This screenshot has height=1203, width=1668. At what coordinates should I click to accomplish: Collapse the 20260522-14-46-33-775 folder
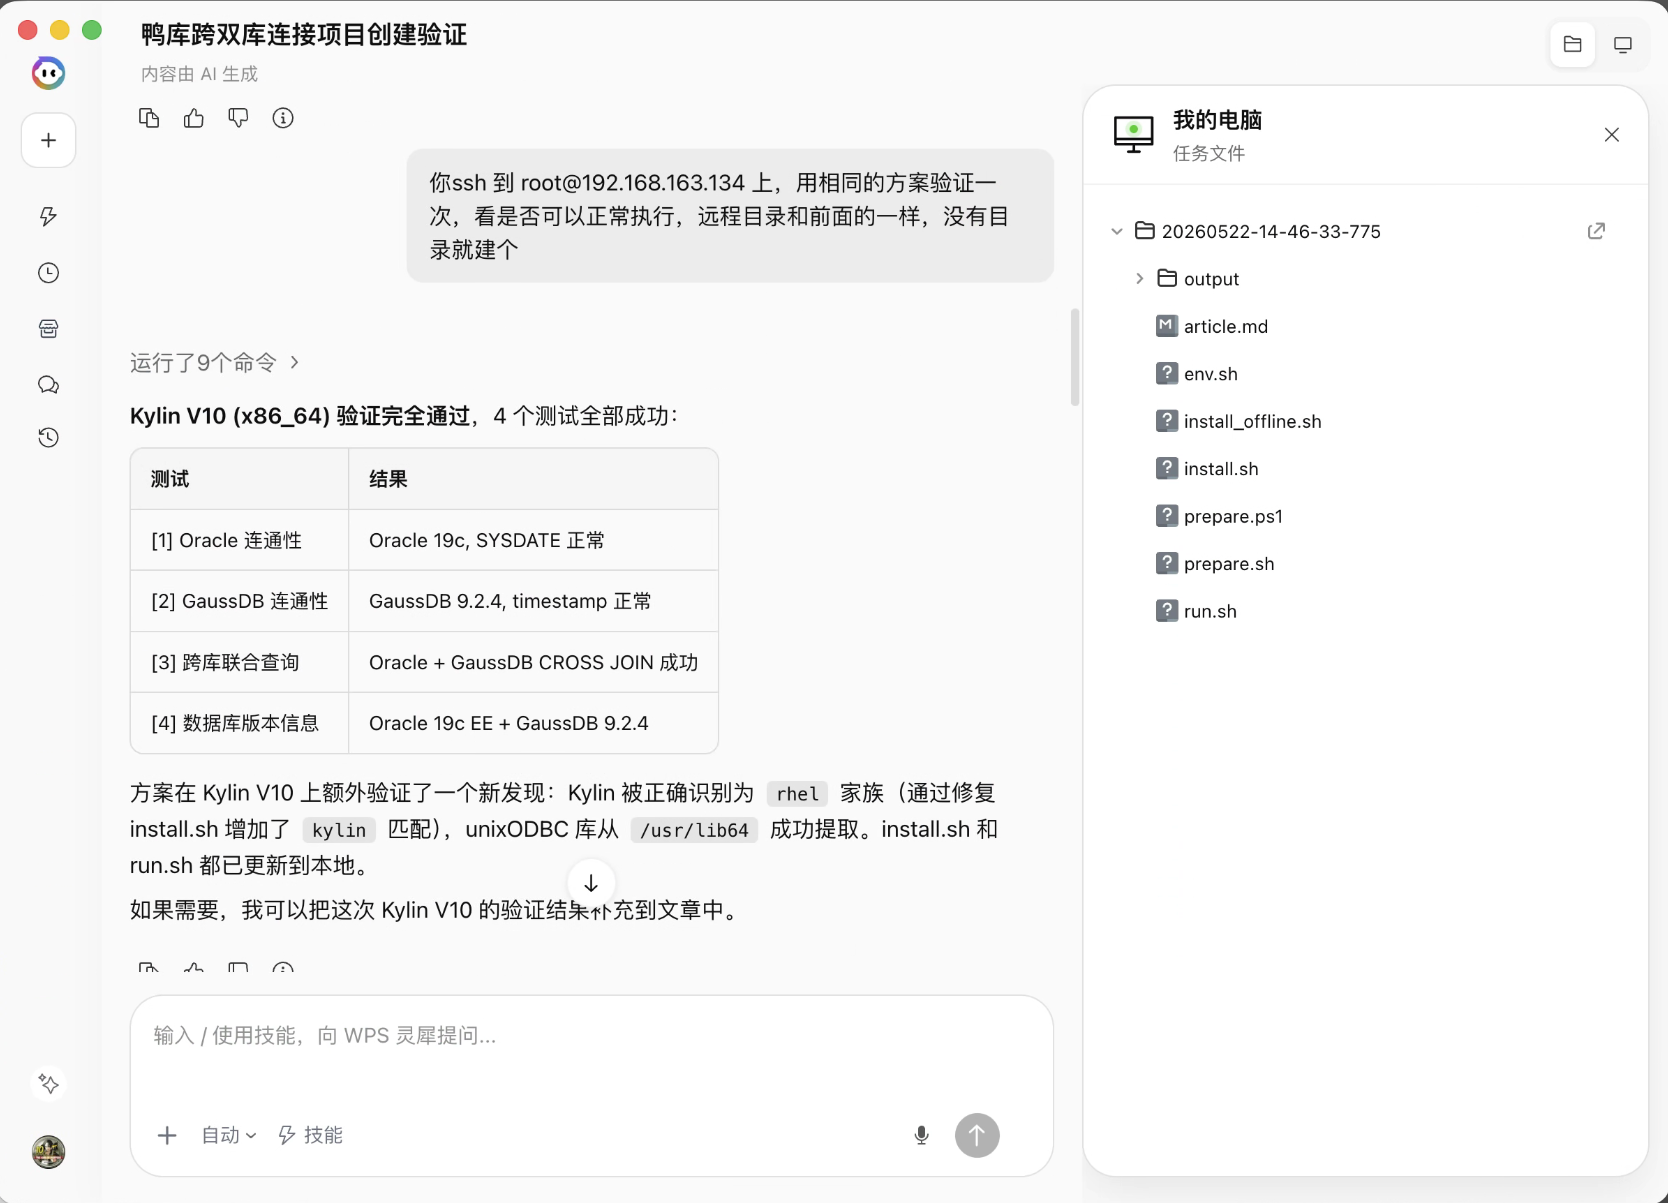click(x=1117, y=231)
